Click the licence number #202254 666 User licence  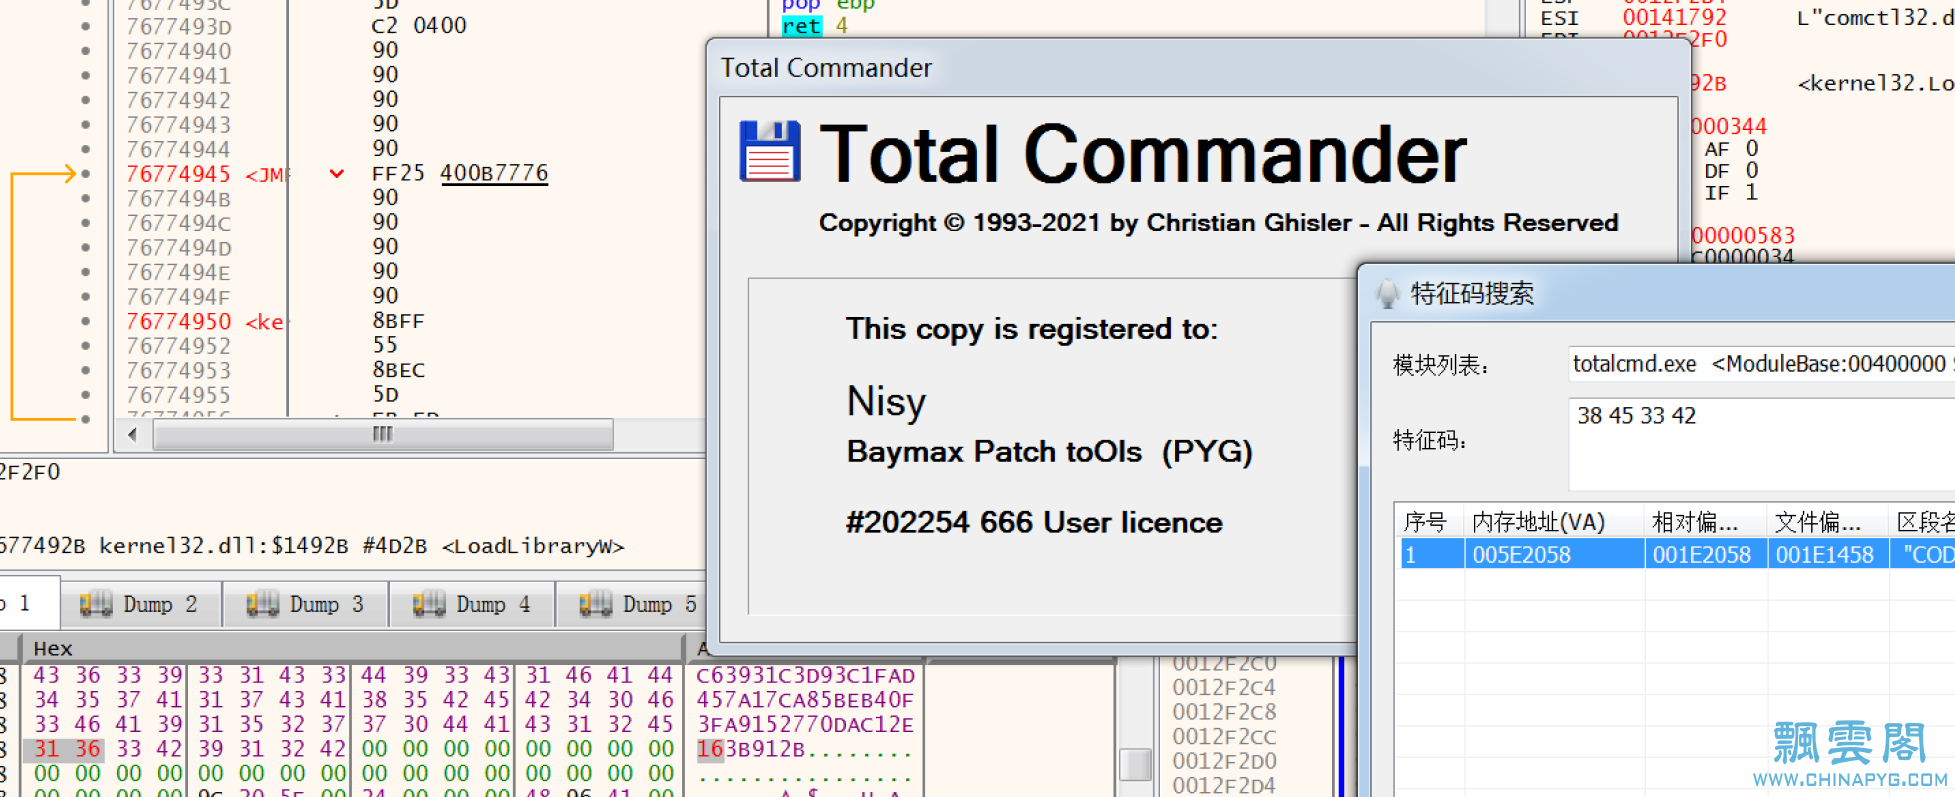(1034, 522)
